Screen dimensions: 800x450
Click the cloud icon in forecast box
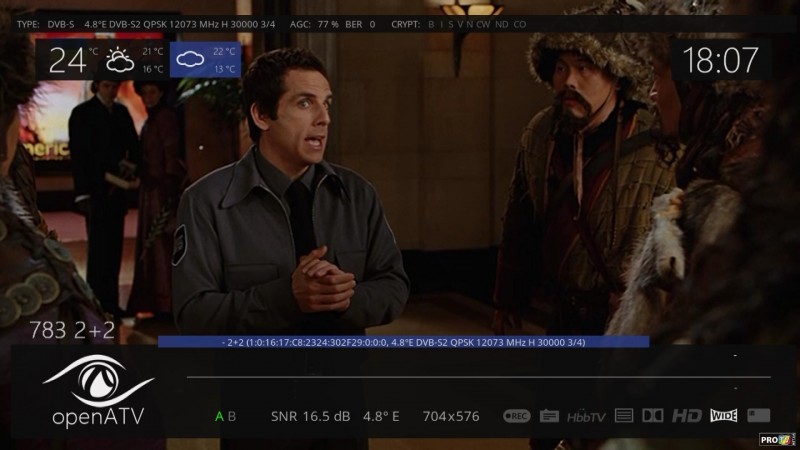tap(189, 61)
